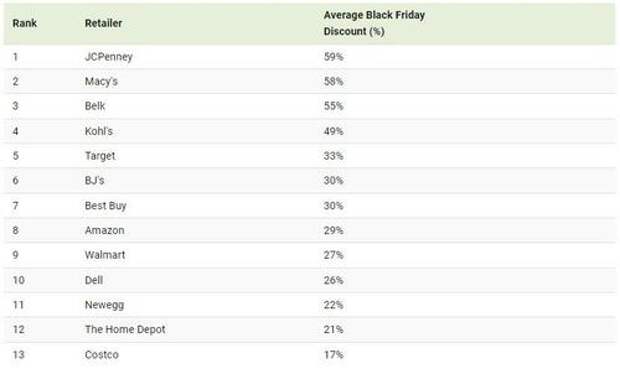Image resolution: width=620 pixels, height=374 pixels.
Task: Click the Costco retailer cell
Action: 102,355
